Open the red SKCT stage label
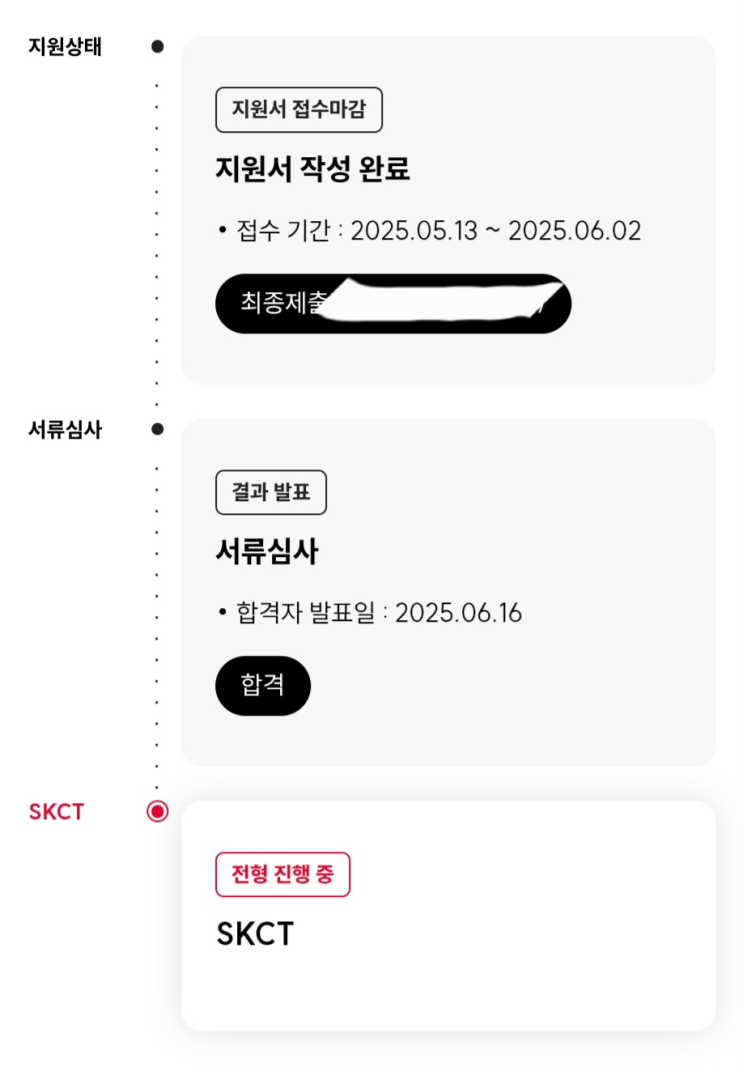This screenshot has width=743, height=1067. coord(56,811)
